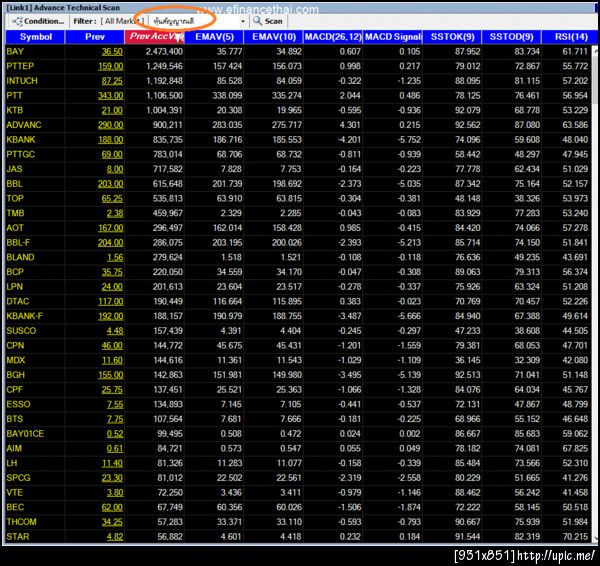
Task: Sort by the EMAV(10) column header
Action: [274, 37]
